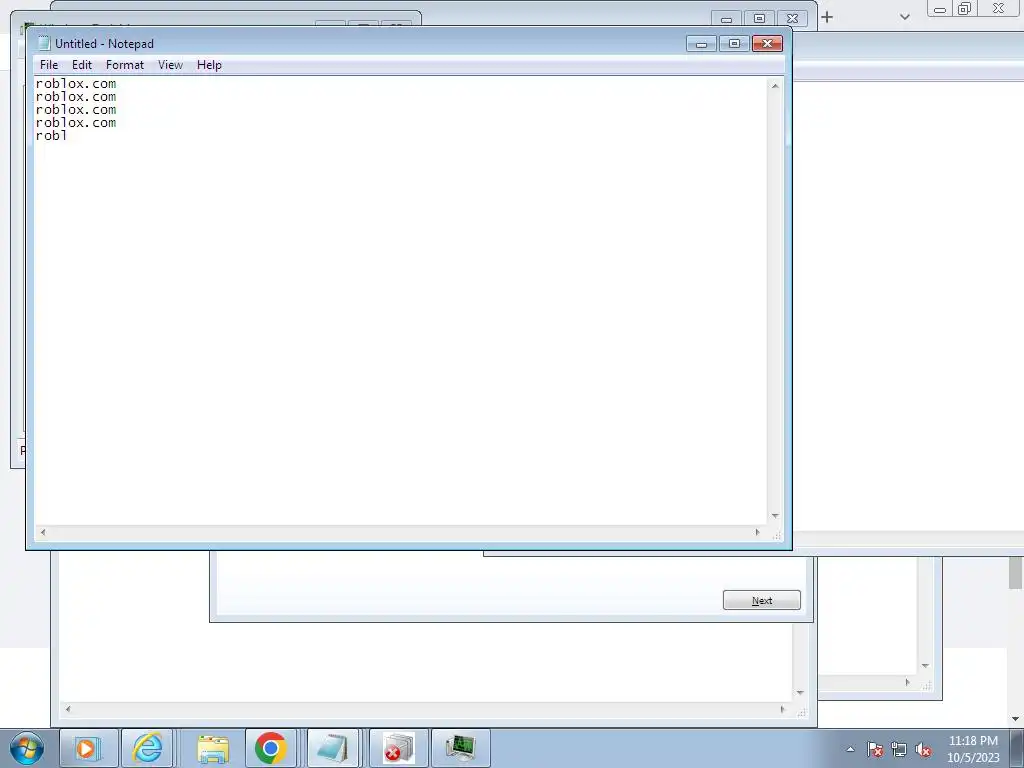Click the Notepad horizontal scrollbar left arrow
The height and width of the screenshot is (768, 1024).
43,532
